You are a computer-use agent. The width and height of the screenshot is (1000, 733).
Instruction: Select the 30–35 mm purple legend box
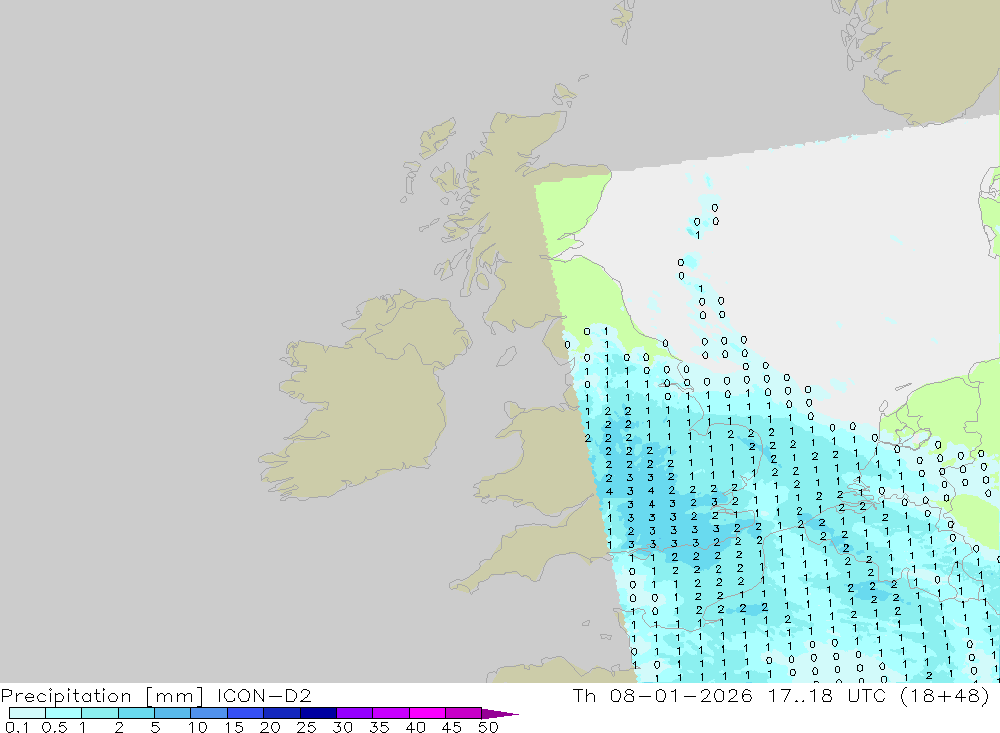point(354,713)
